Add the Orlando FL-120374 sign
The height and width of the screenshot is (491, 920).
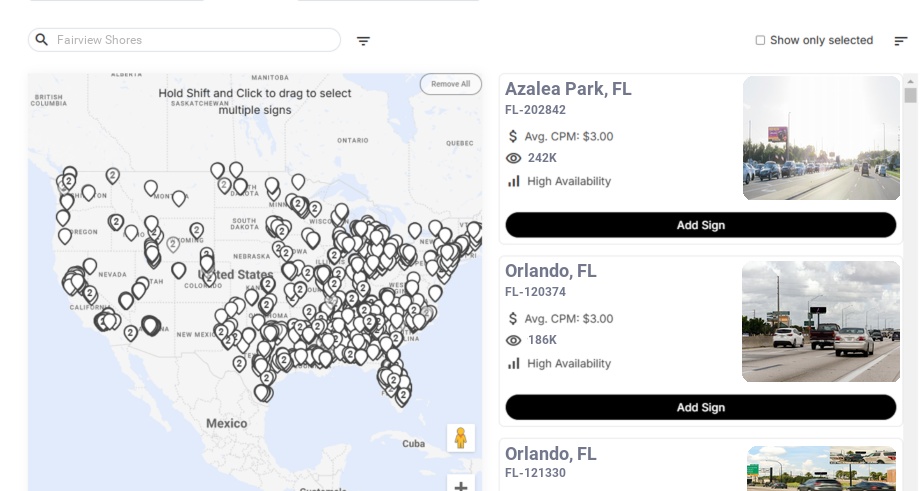700,407
